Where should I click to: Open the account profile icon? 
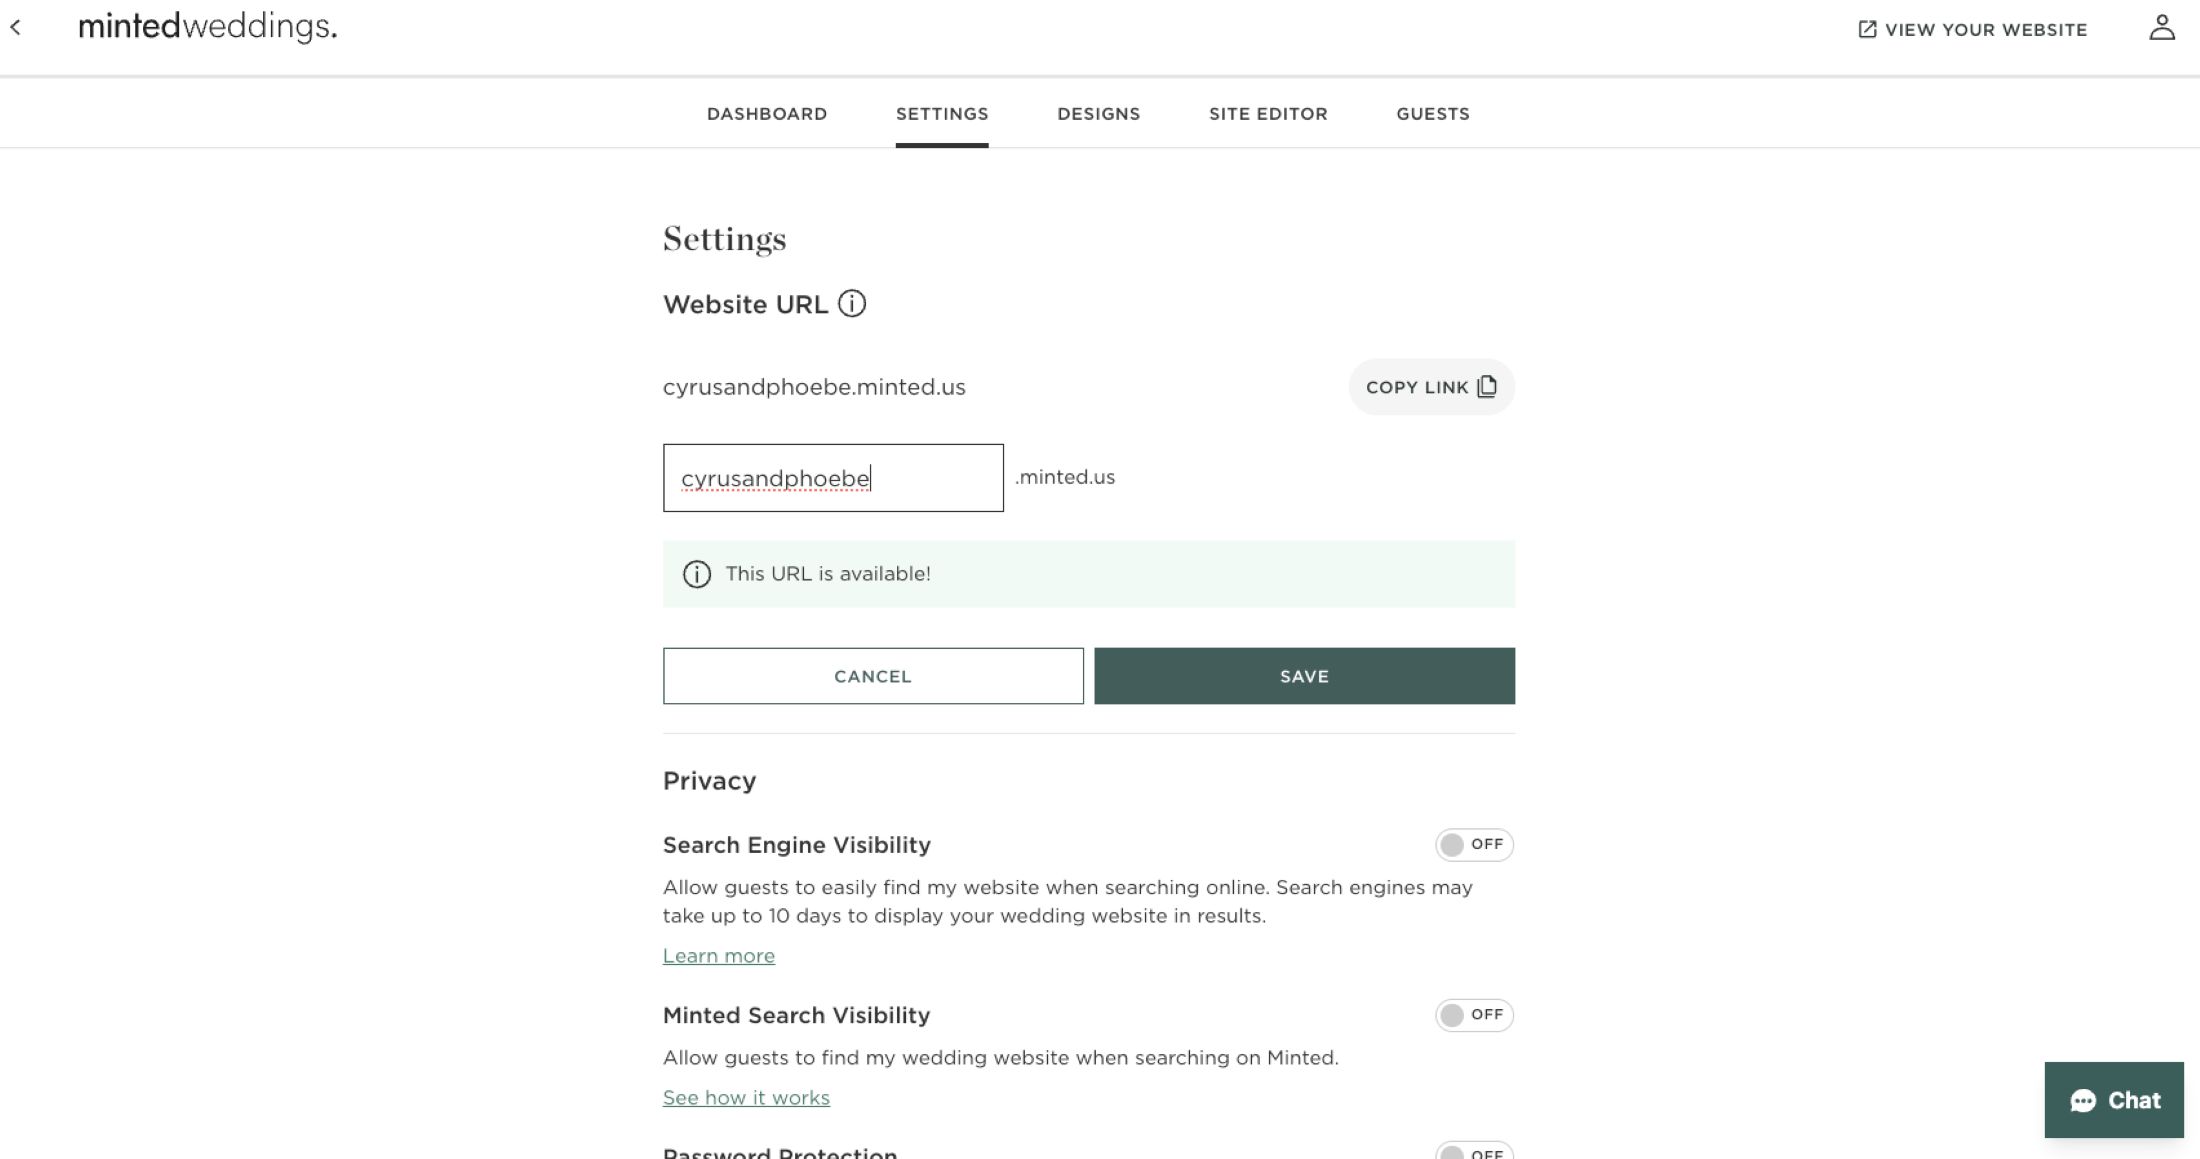point(2161,29)
